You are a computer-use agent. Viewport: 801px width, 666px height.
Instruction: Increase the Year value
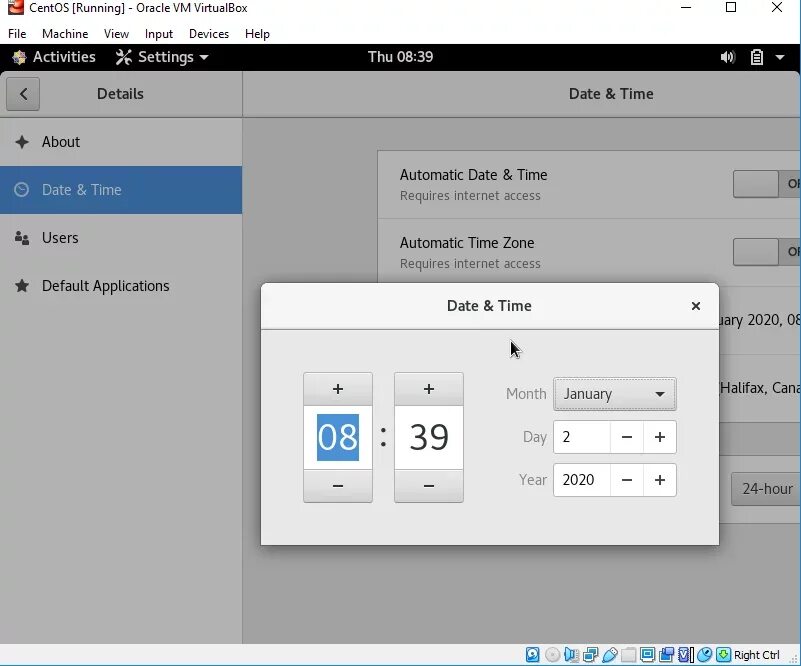659,480
